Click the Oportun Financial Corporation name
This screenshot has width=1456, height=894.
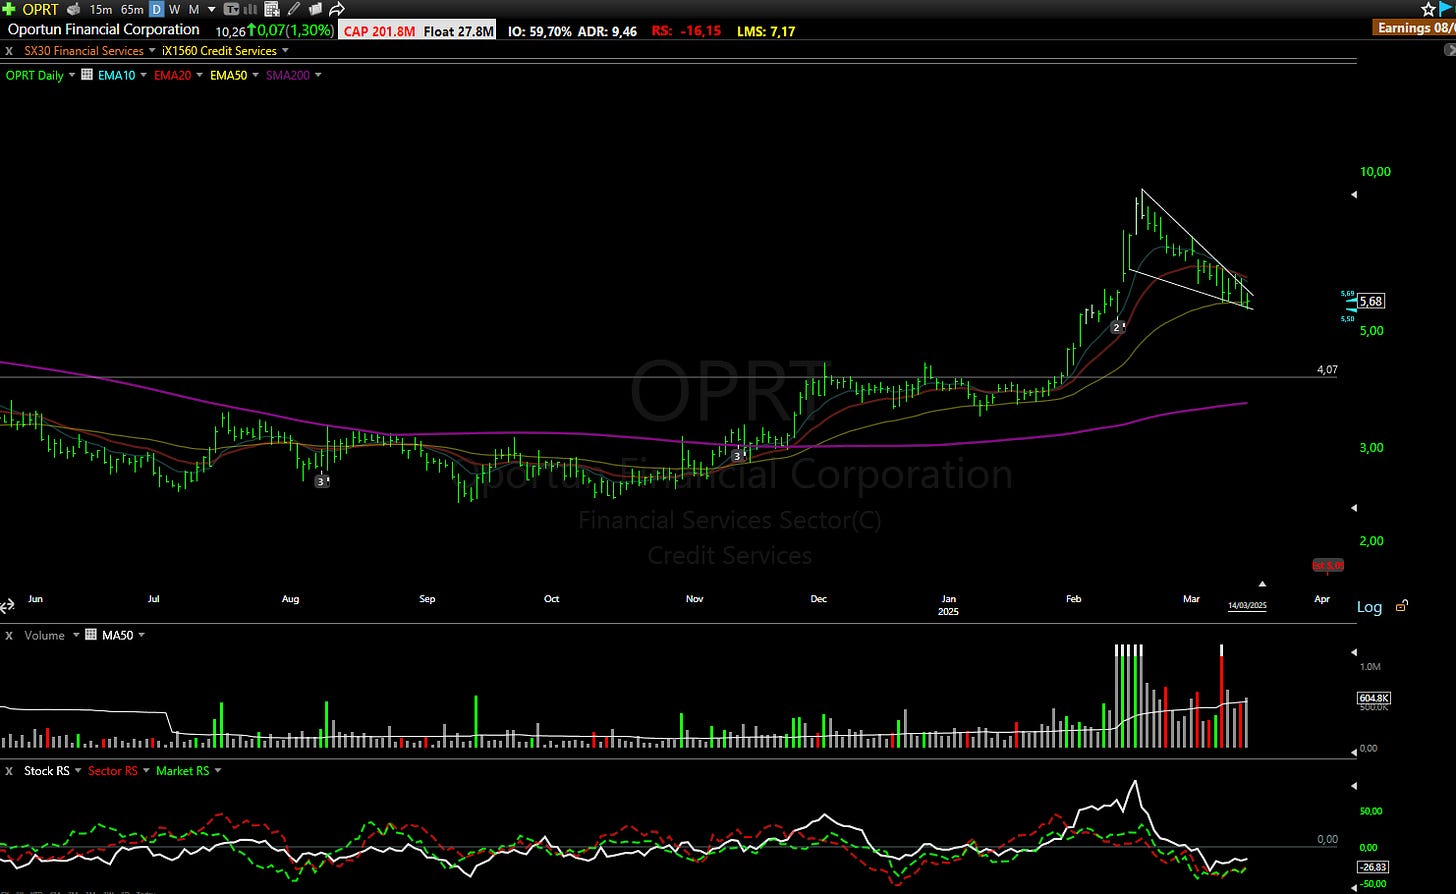click(104, 30)
